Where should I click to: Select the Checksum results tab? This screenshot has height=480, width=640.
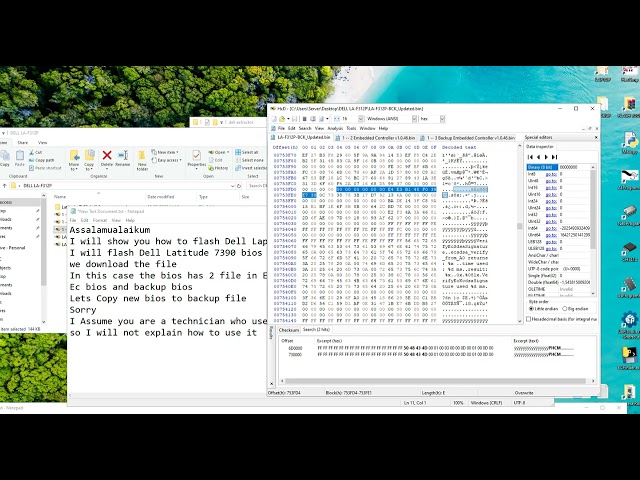pos(289,330)
